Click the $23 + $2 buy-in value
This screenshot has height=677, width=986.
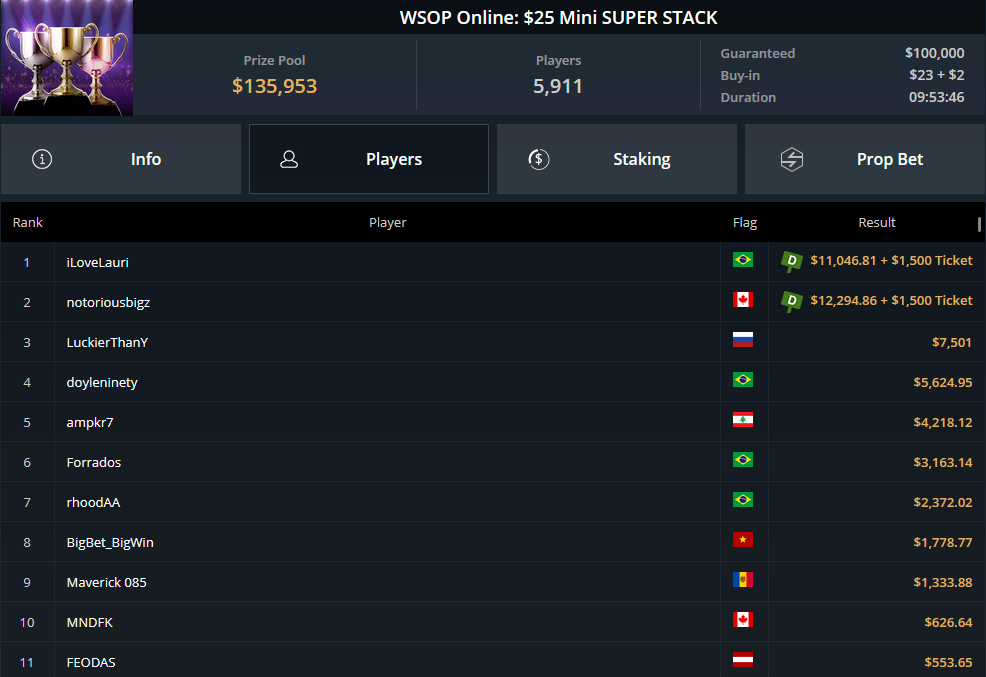[x=936, y=75]
